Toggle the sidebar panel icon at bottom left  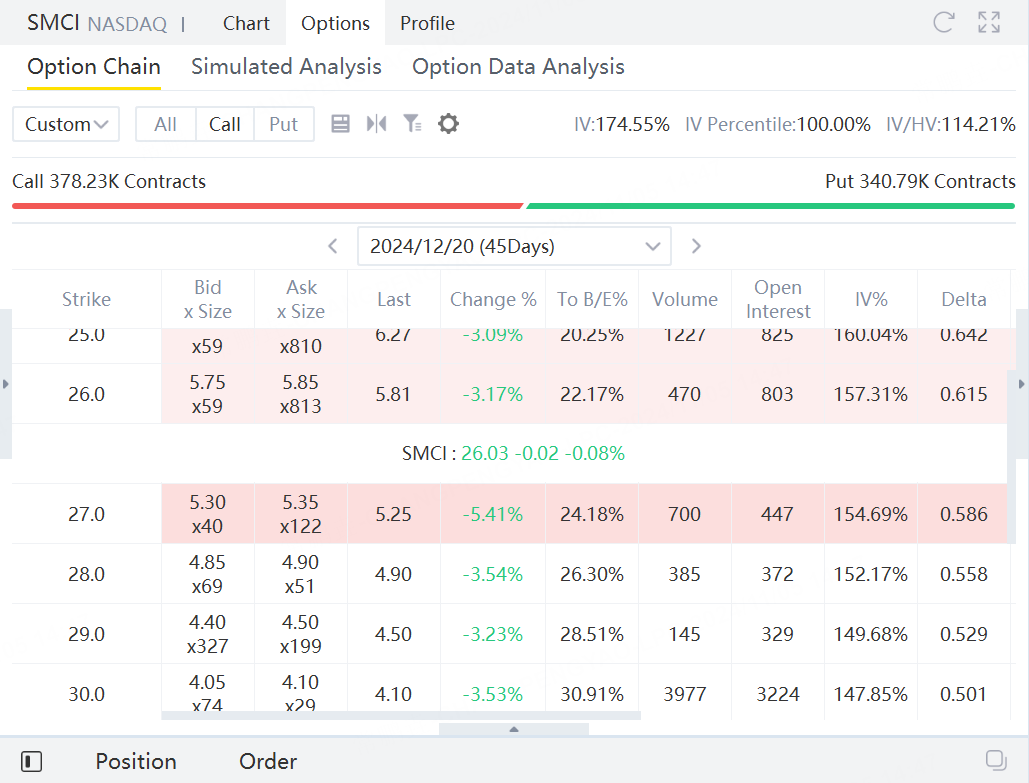[x=31, y=762]
